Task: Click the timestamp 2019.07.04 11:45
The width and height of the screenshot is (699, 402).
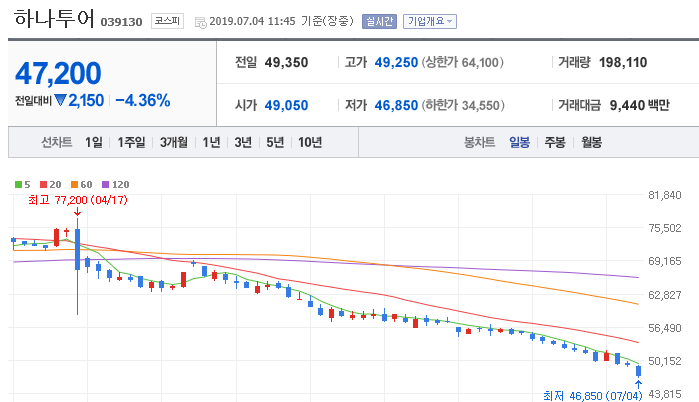Action: point(252,21)
